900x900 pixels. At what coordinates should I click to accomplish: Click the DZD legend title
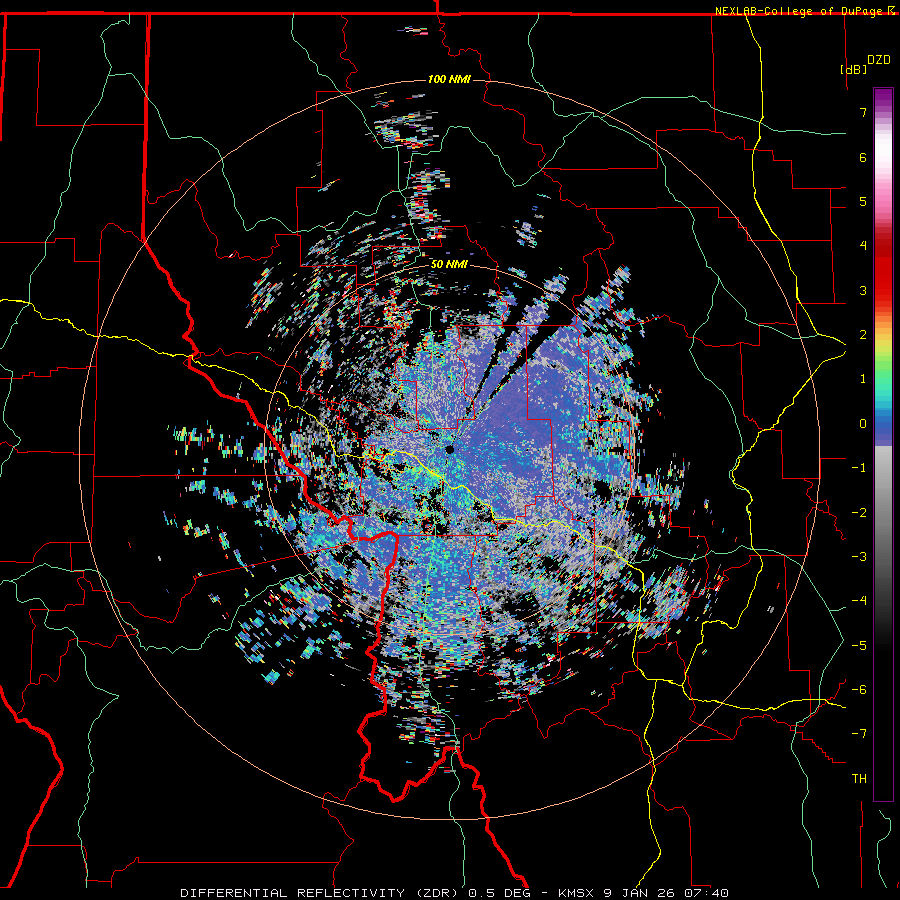coord(878,60)
